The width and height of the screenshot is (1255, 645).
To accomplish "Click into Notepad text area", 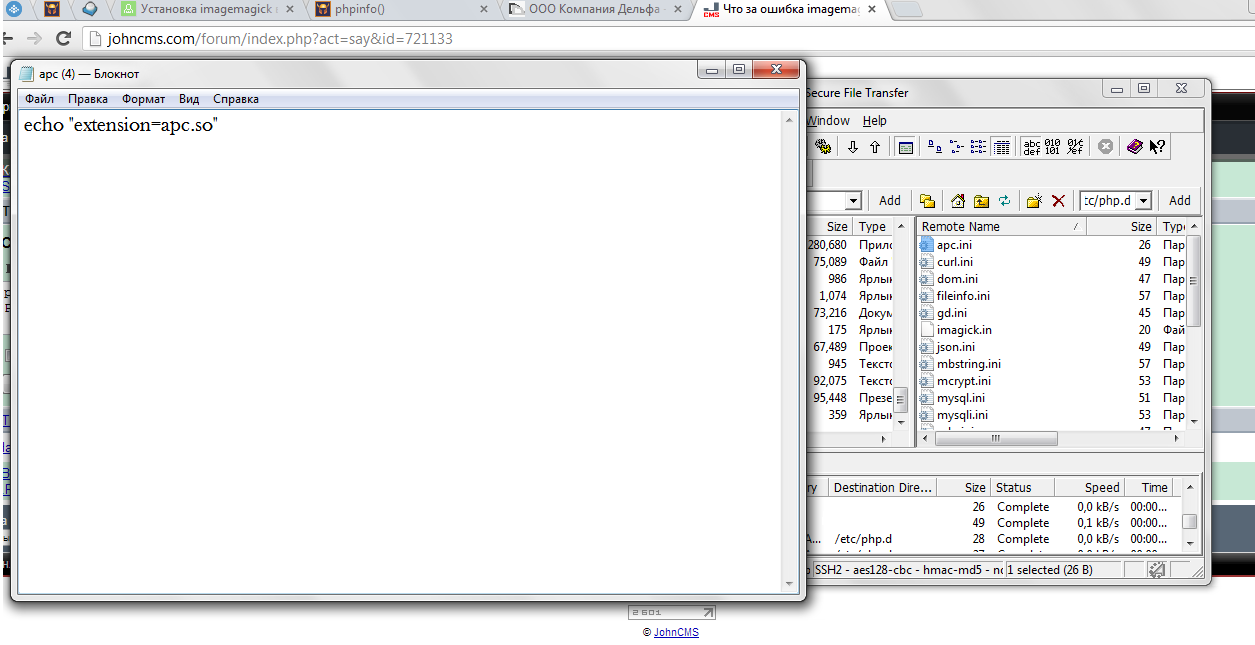I will [x=400, y=350].
